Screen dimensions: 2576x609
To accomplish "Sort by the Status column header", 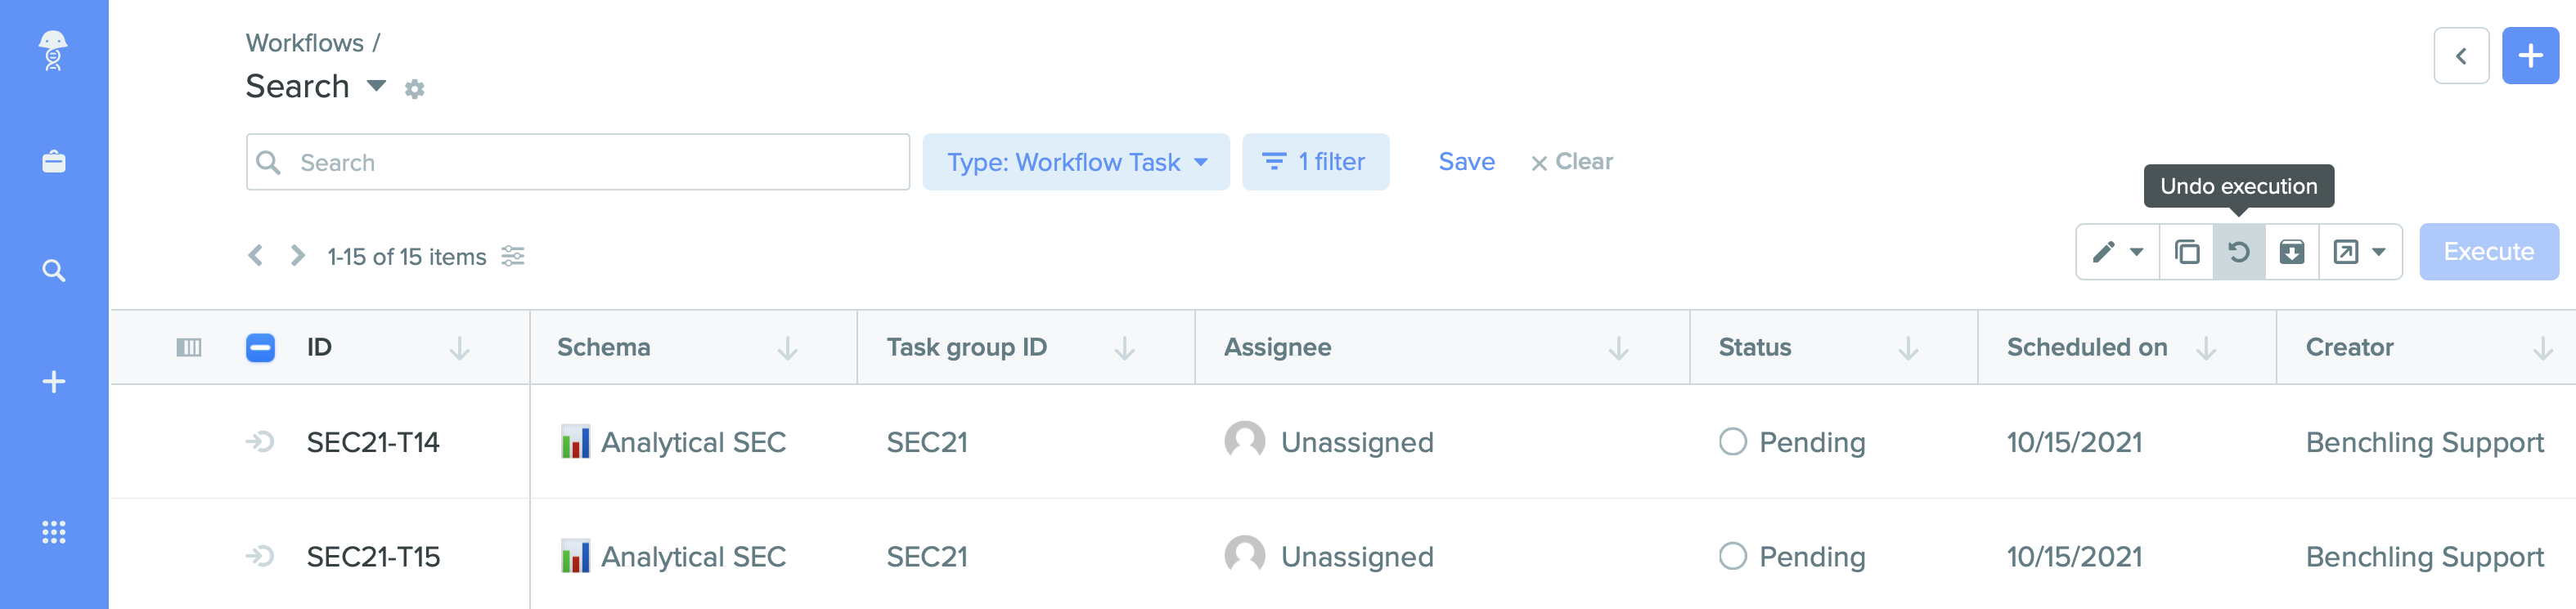I will tap(1754, 347).
